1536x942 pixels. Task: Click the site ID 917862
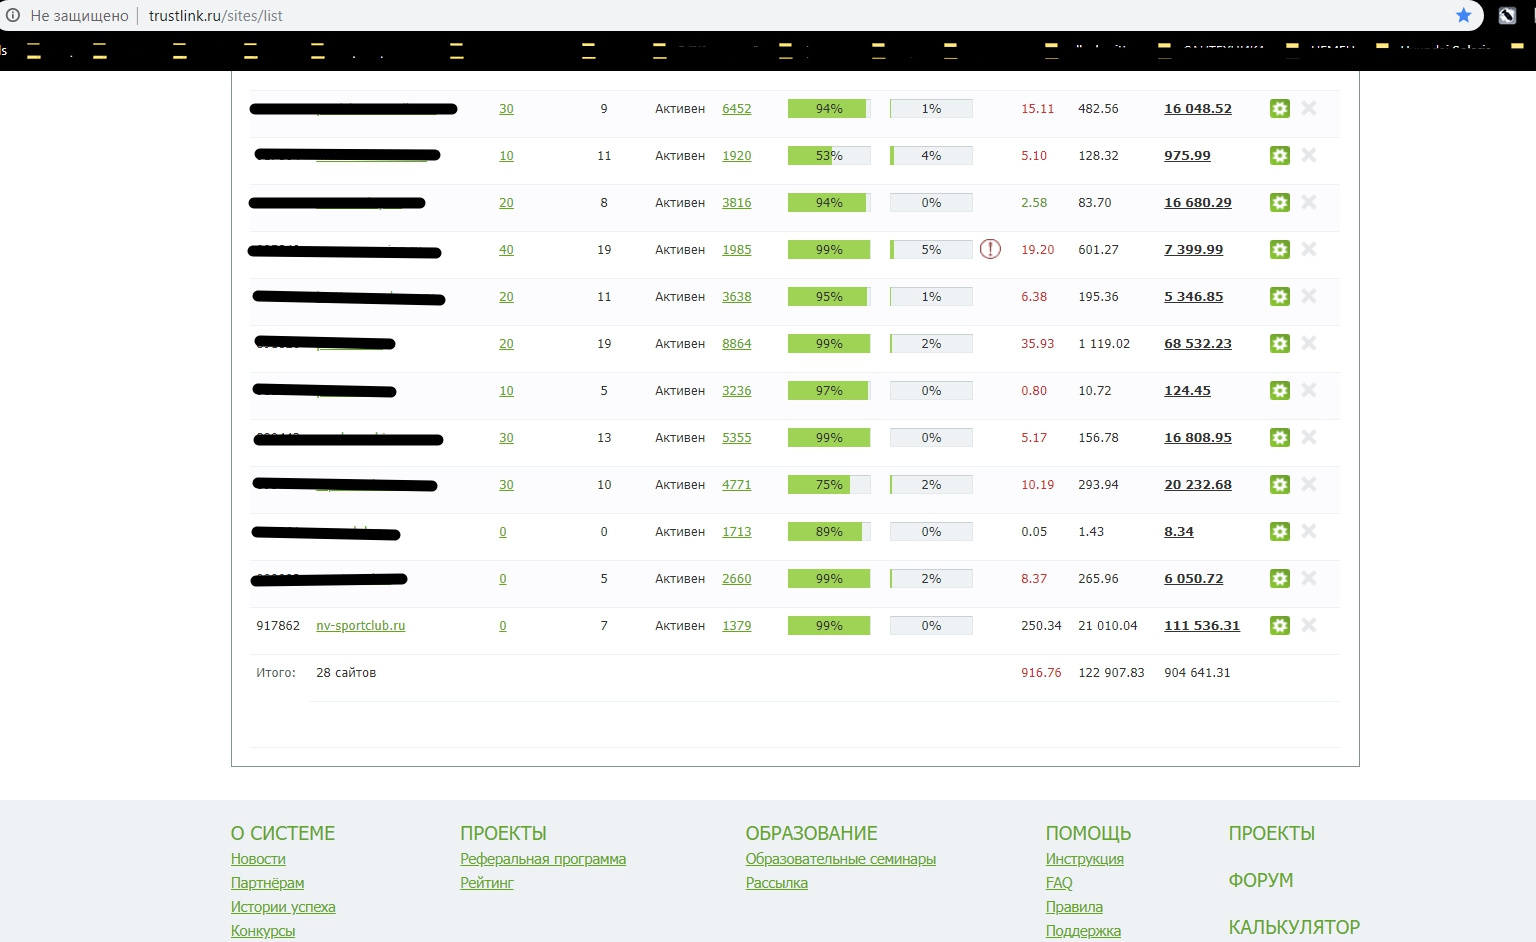pos(278,625)
